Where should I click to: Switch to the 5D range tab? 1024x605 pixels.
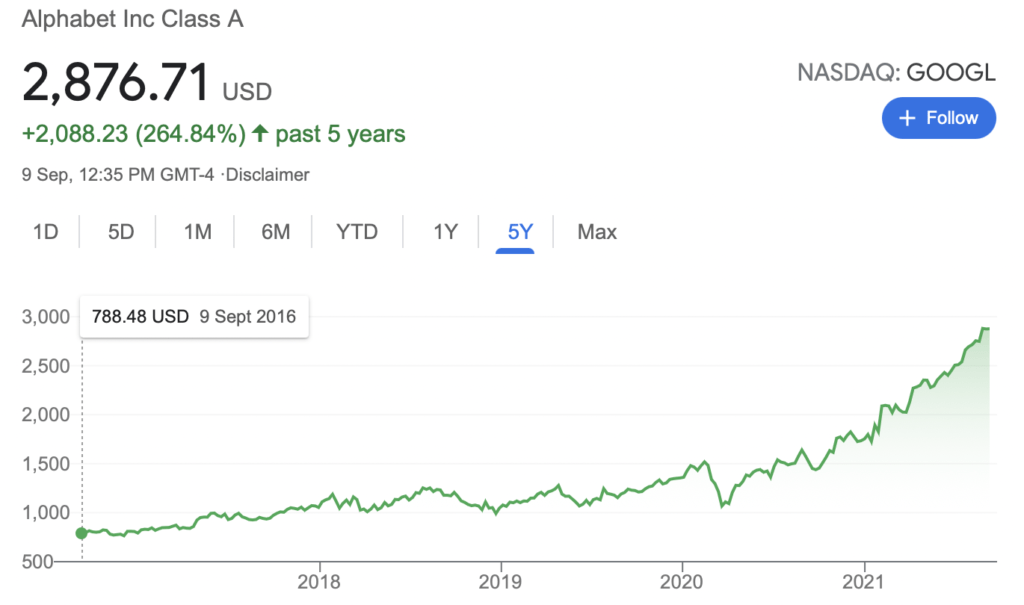(121, 232)
